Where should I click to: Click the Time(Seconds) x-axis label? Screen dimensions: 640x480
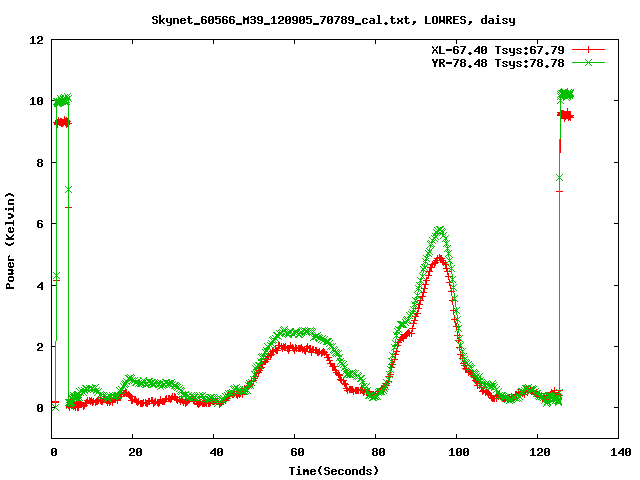click(334, 471)
